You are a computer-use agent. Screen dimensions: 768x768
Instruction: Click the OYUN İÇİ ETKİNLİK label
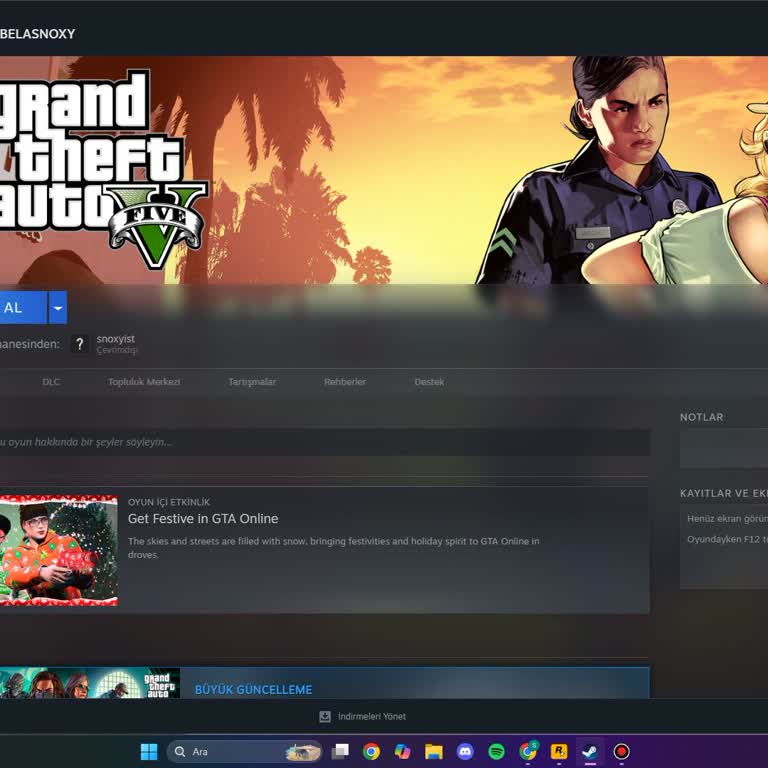pos(169,502)
